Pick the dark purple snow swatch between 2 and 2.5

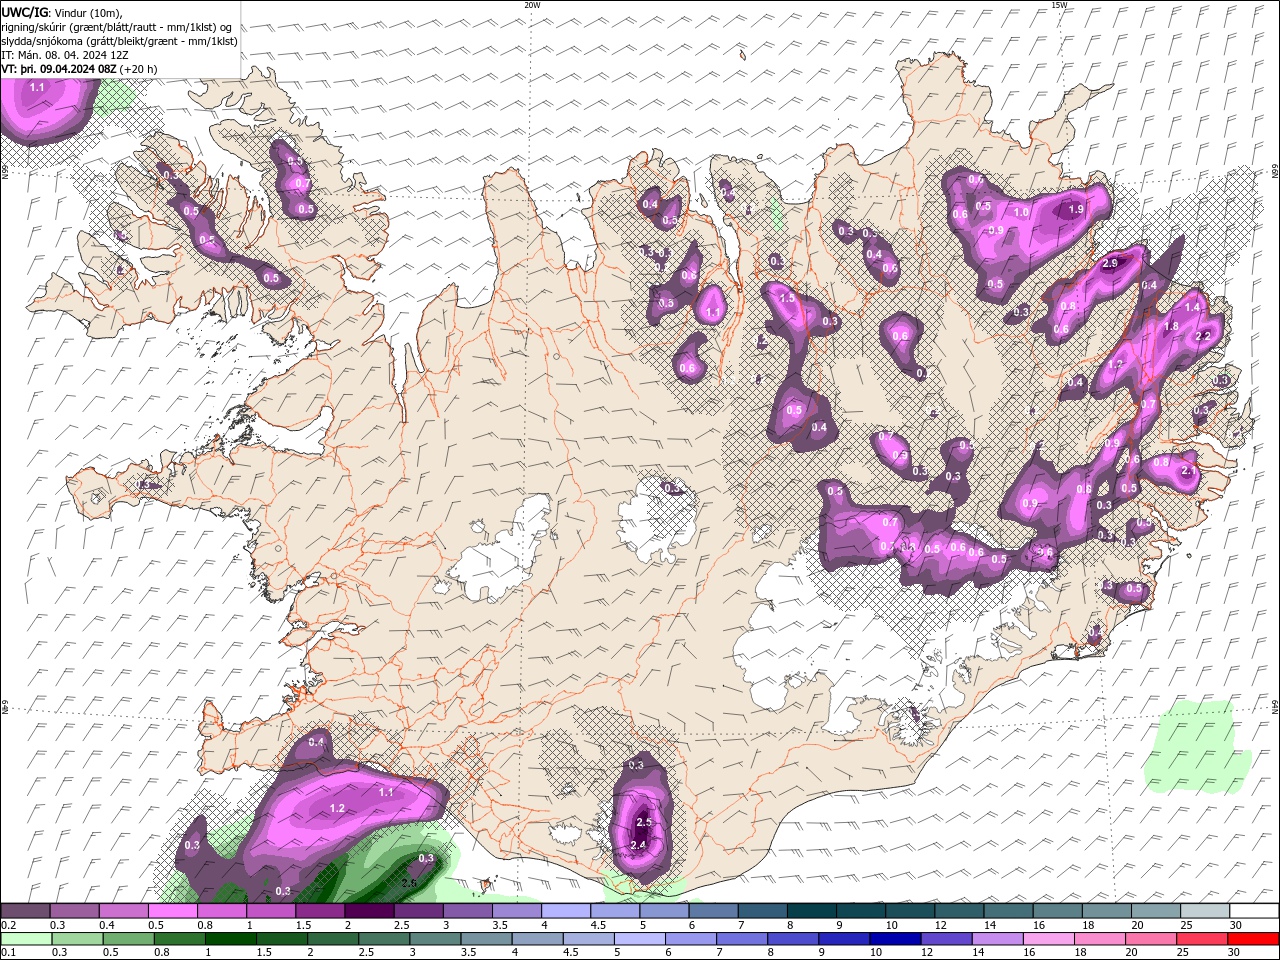point(370,911)
